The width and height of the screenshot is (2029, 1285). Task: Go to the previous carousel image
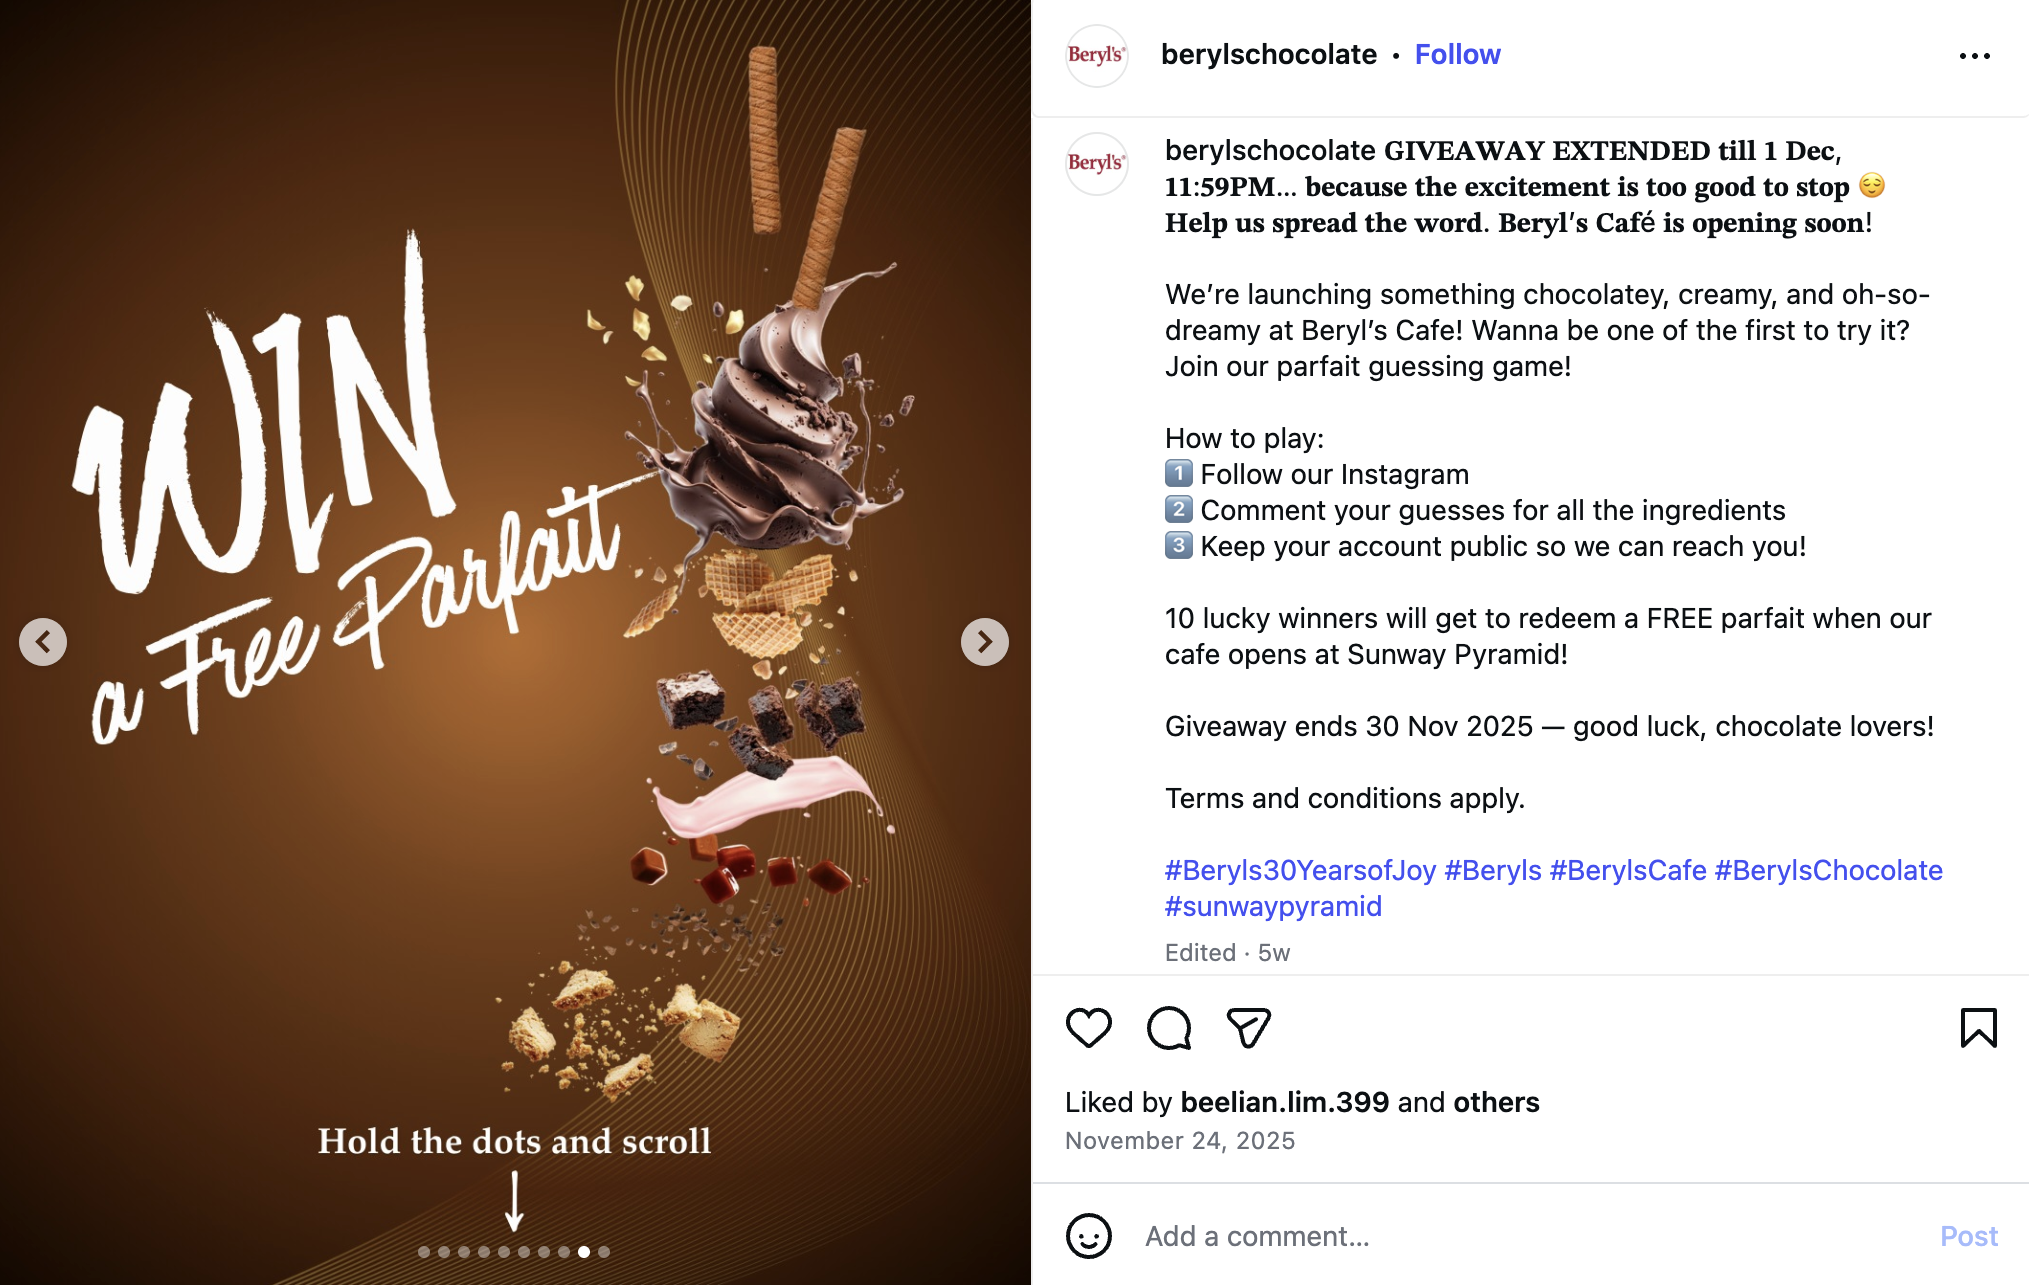coord(43,642)
